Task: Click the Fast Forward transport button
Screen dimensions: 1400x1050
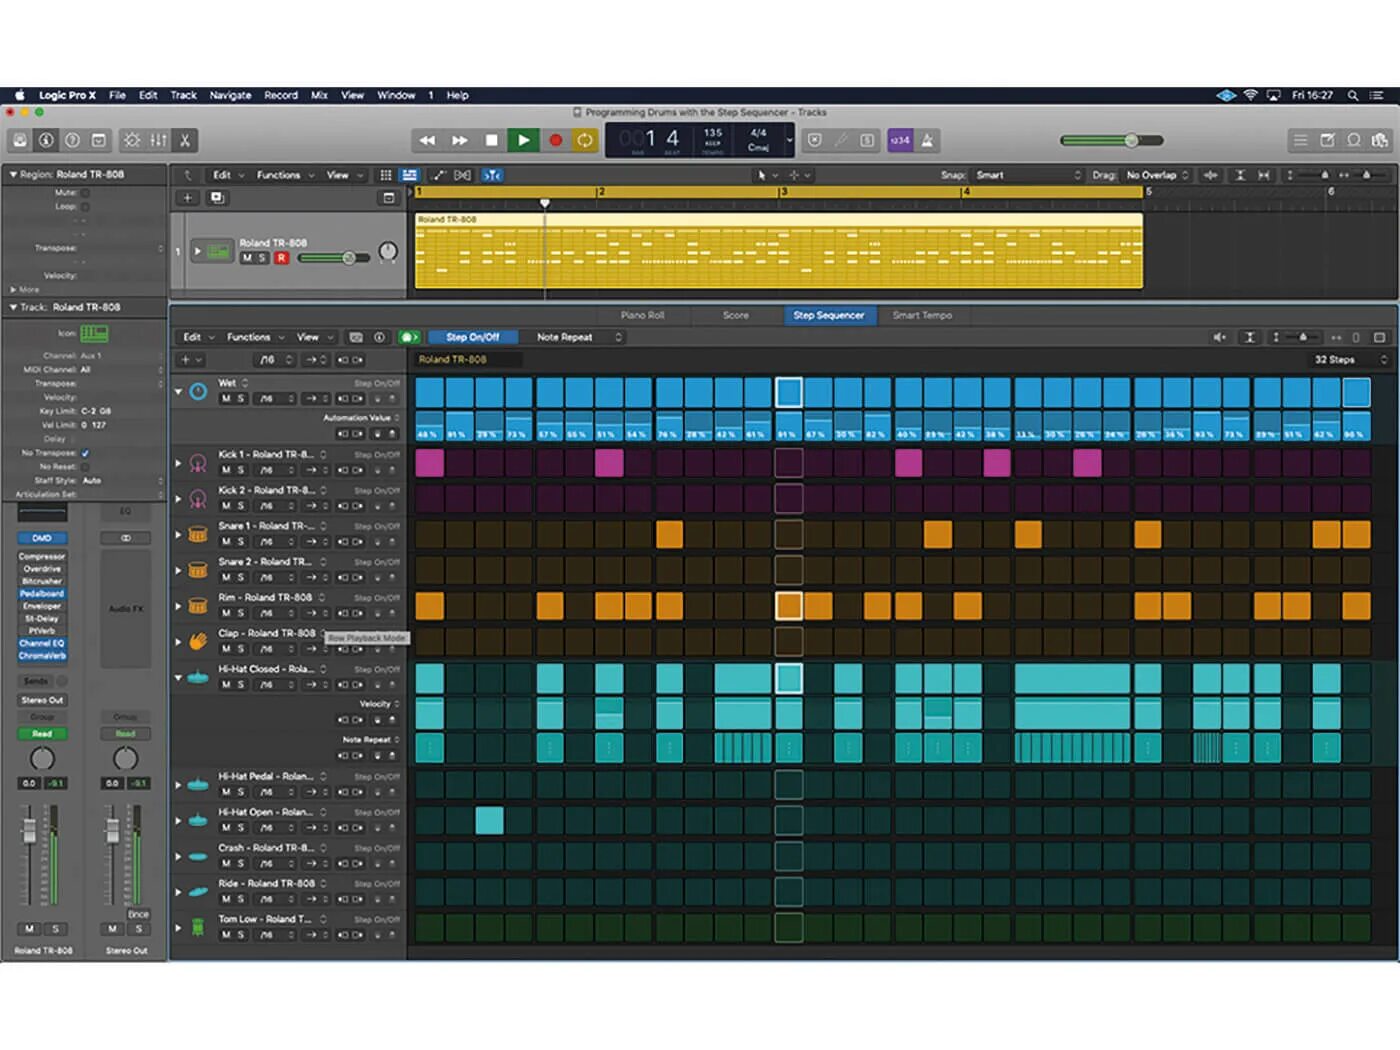Action: coord(459,140)
